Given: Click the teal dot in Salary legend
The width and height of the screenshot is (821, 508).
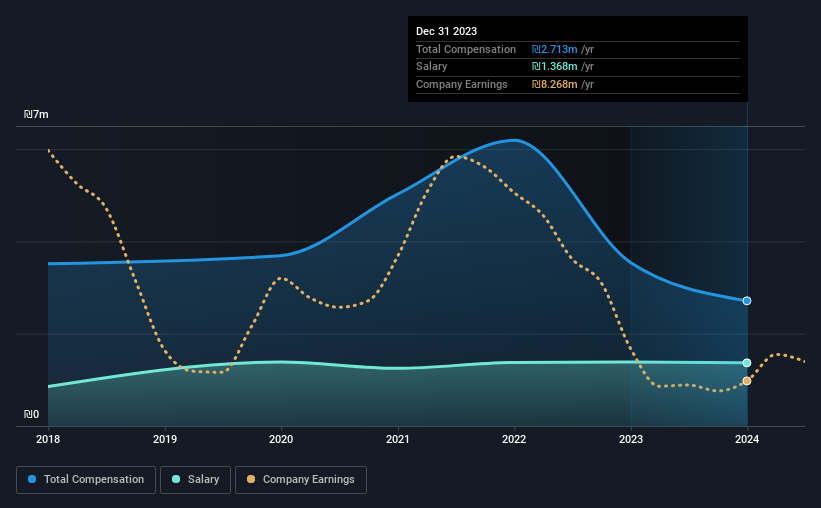Looking at the screenshot, I should (176, 479).
